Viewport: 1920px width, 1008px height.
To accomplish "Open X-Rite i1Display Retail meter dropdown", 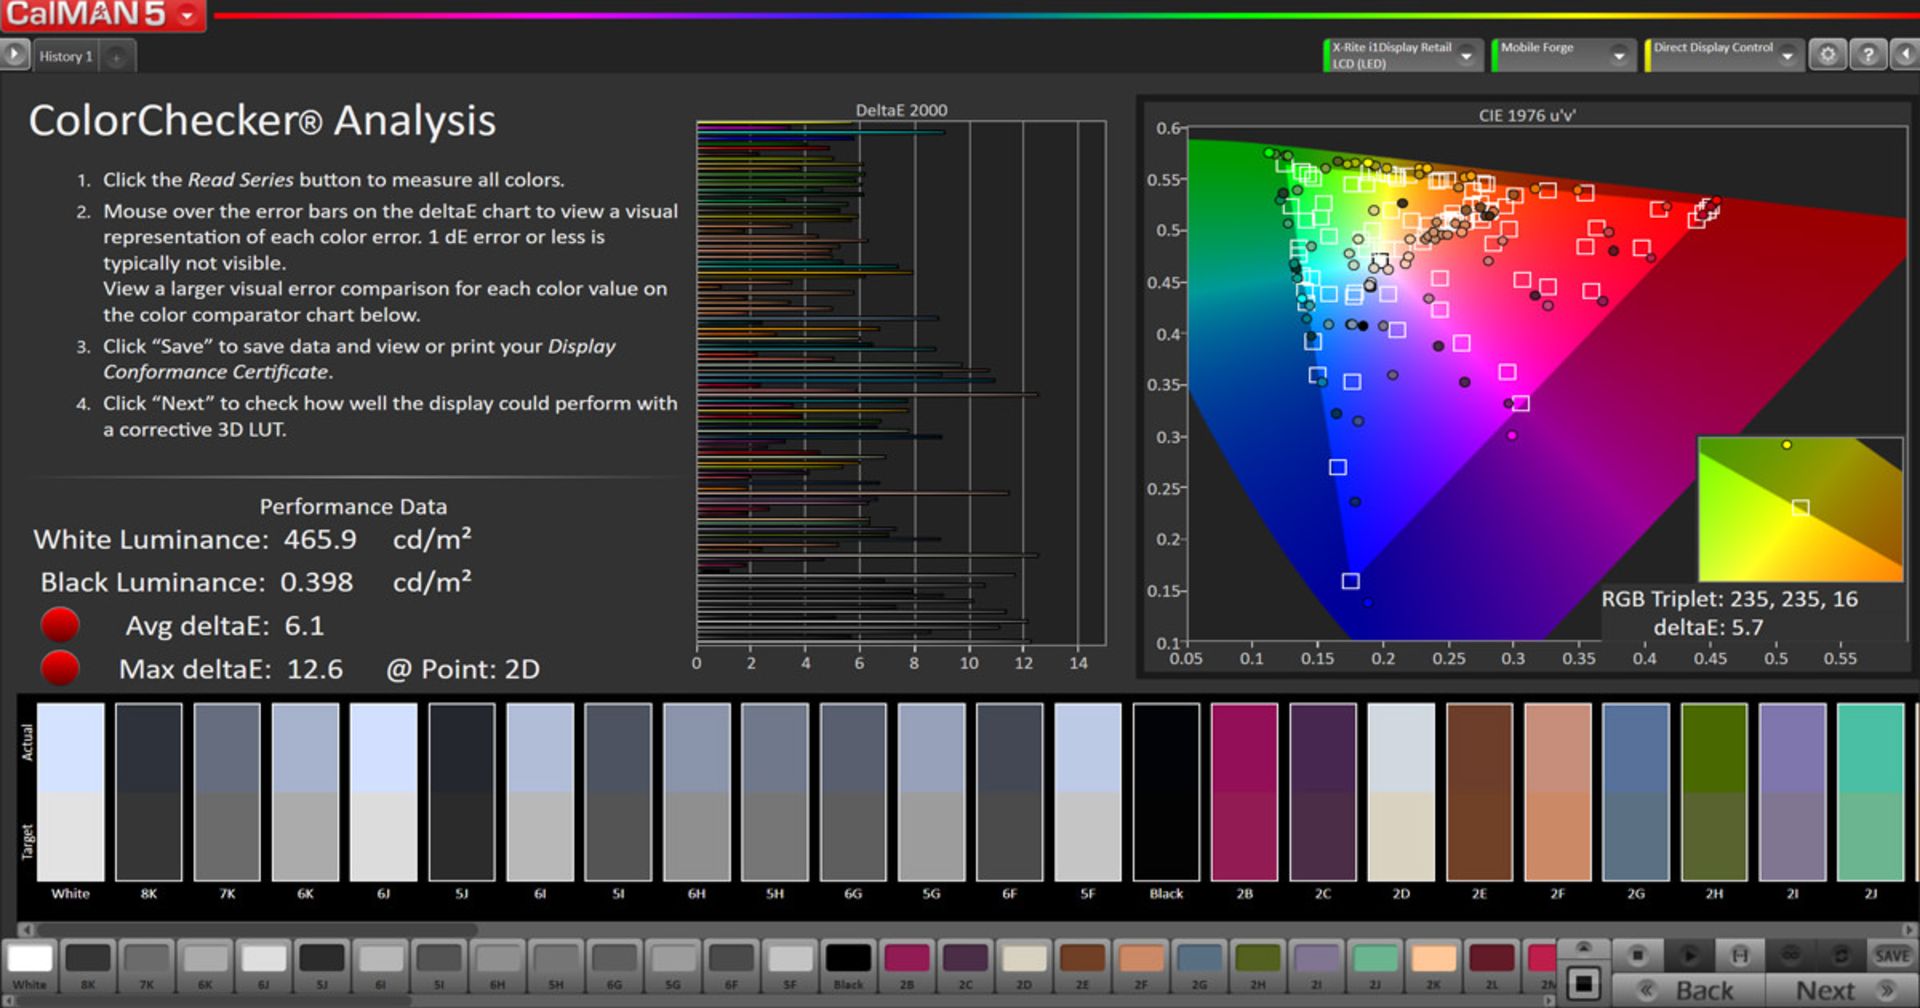I will coord(1466,56).
